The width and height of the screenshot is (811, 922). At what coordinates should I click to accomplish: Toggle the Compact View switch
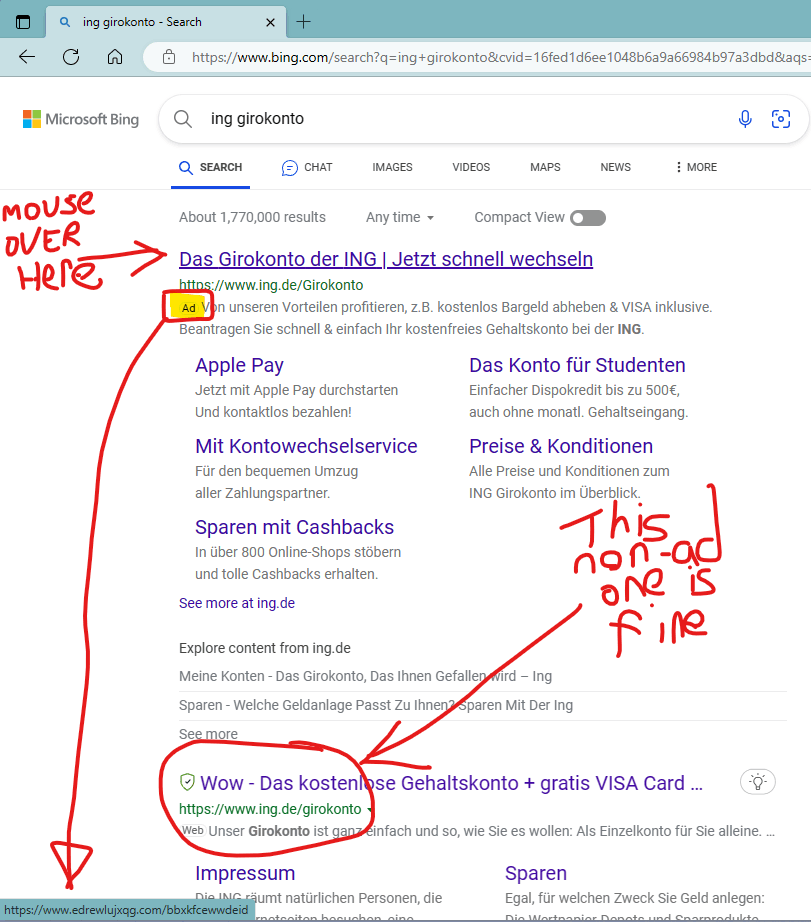(588, 218)
